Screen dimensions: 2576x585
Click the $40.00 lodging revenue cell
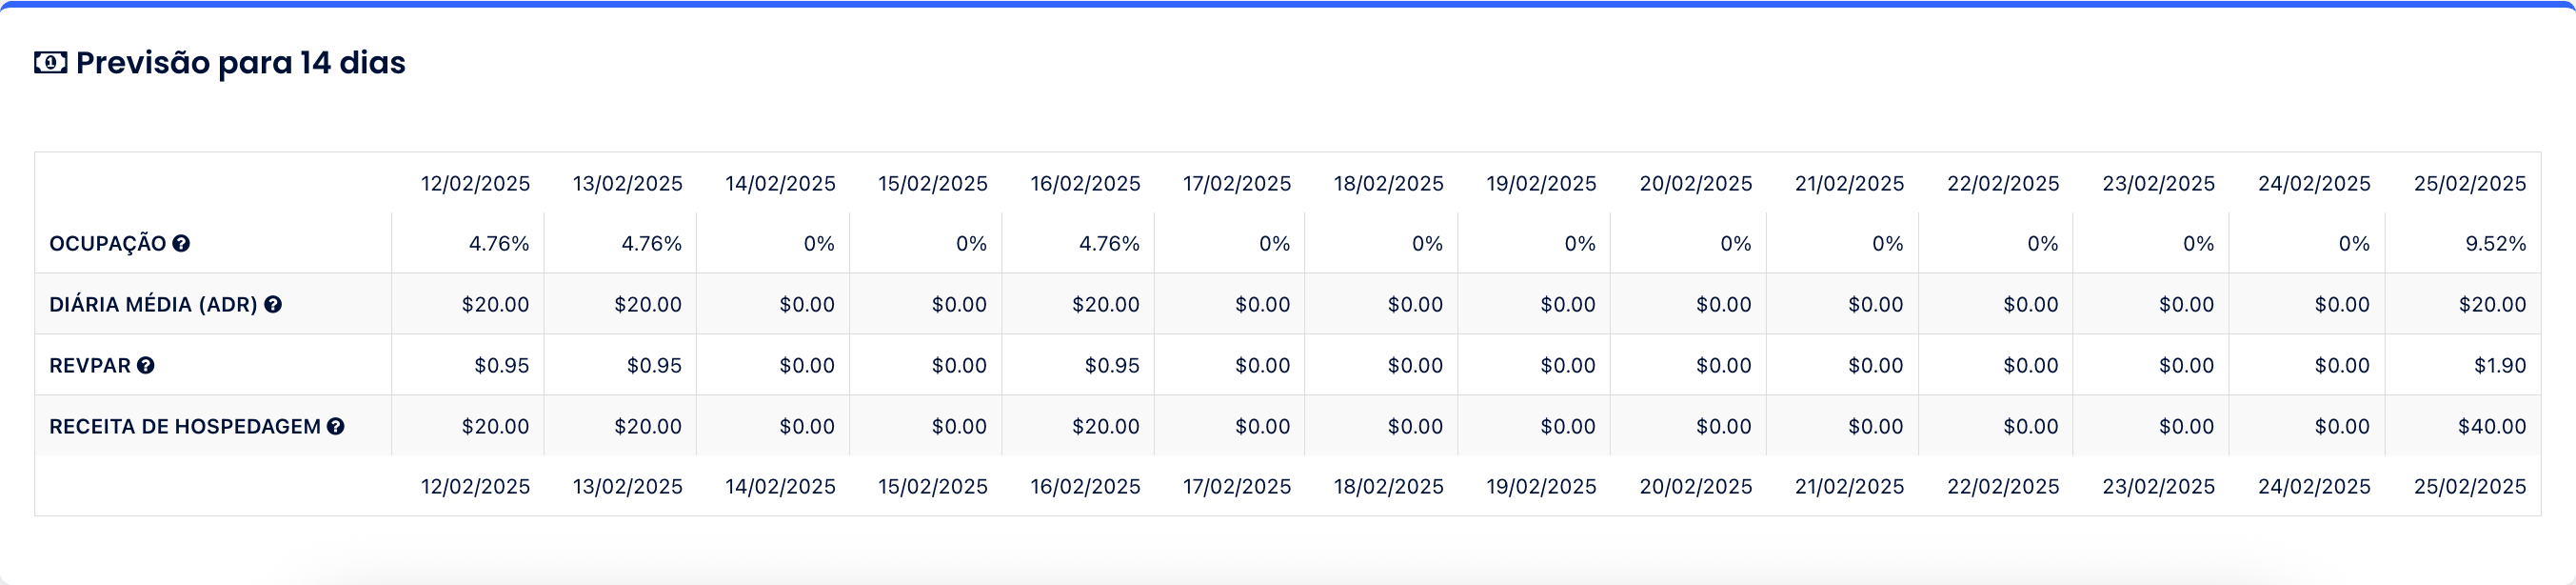(2491, 426)
